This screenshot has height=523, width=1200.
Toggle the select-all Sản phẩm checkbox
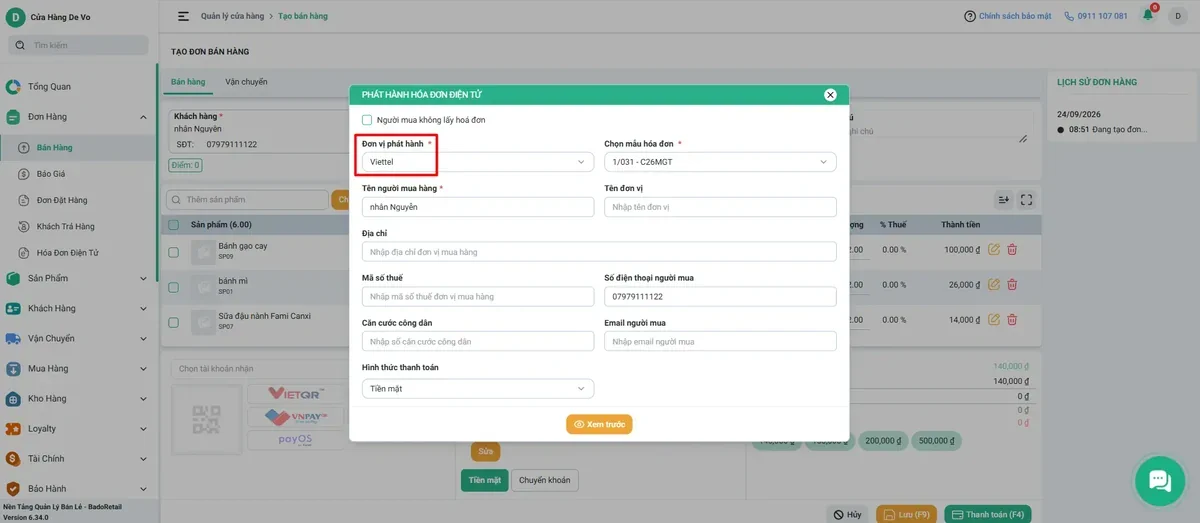174,225
